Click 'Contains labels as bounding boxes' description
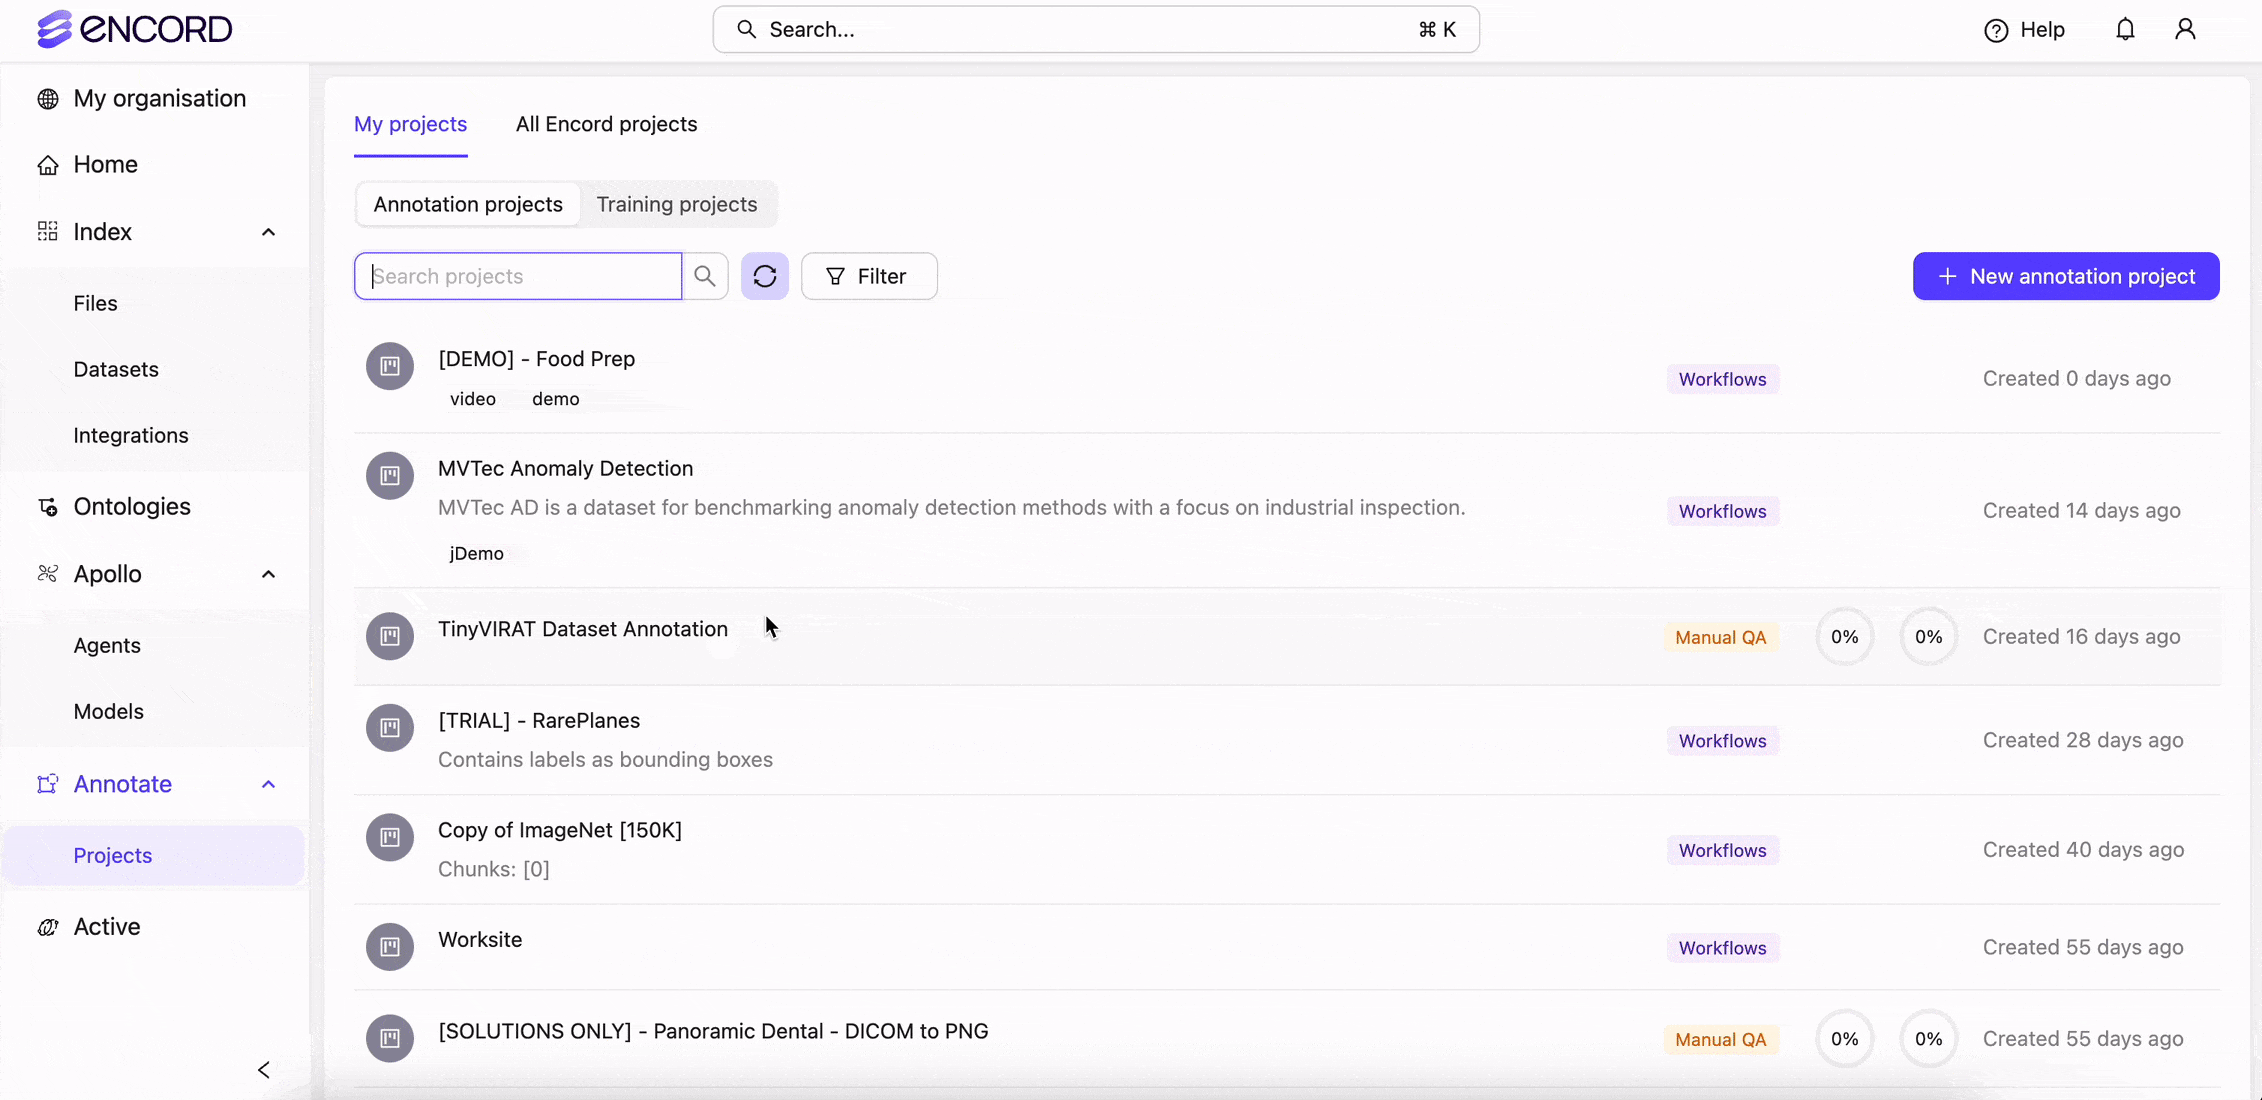The image size is (2262, 1100). [x=605, y=759]
